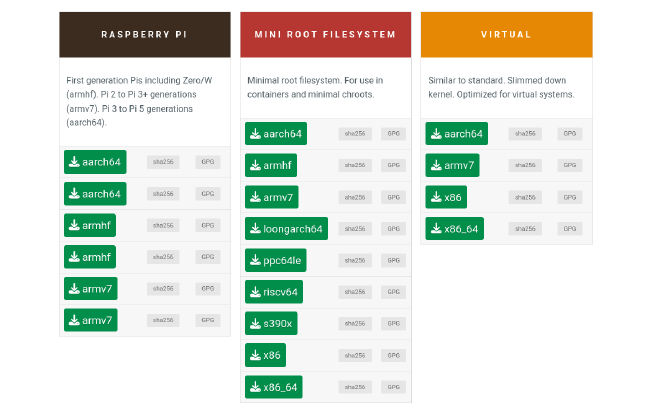
Task: Open GPG signature for riscv64
Action: tap(394, 292)
